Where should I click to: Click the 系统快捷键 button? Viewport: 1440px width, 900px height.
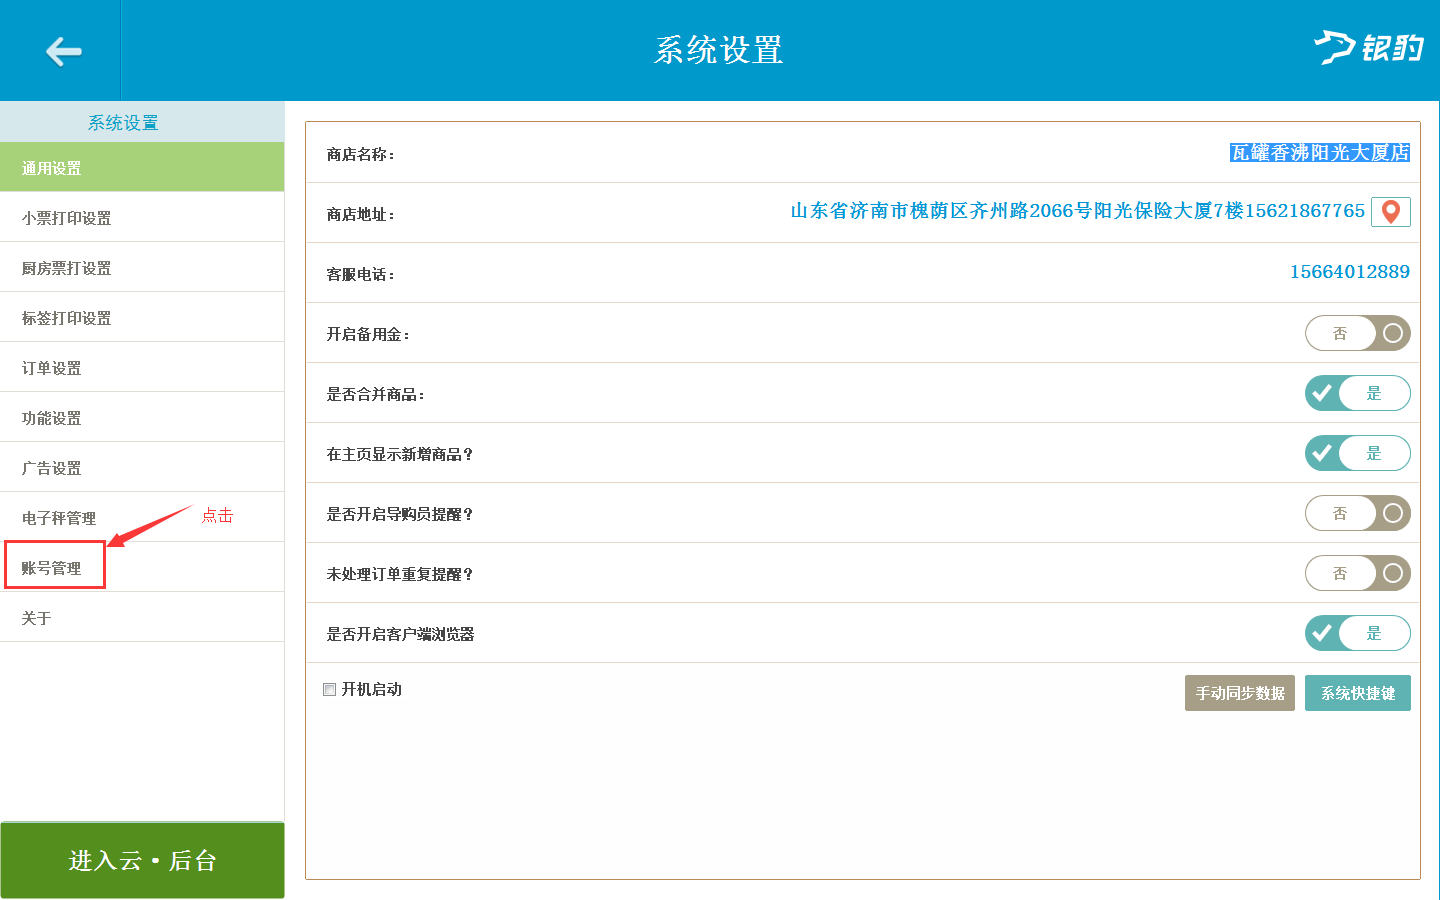1358,693
